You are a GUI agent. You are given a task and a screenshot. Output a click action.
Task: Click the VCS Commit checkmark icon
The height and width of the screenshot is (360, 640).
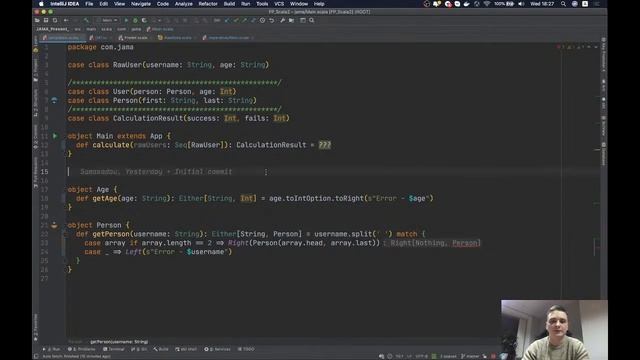pos(236,20)
